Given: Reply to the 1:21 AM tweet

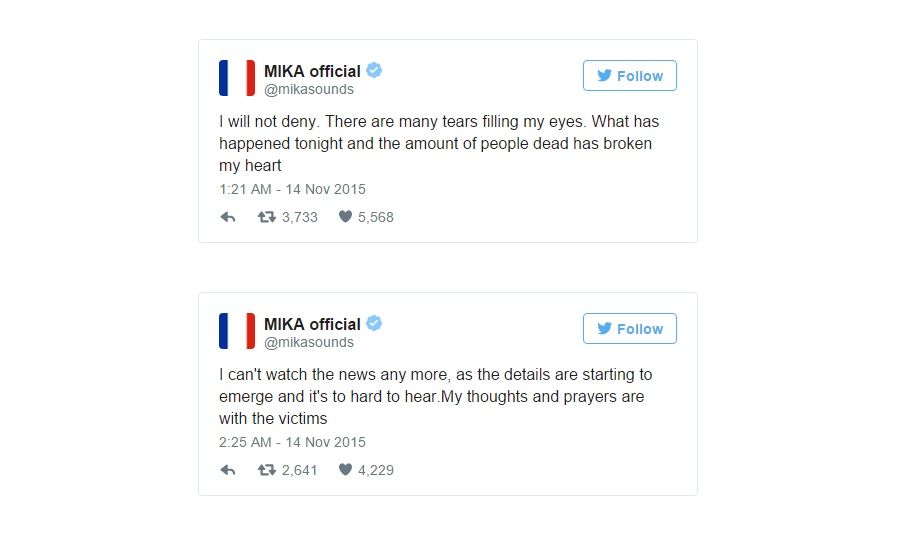Looking at the screenshot, I should tap(228, 217).
